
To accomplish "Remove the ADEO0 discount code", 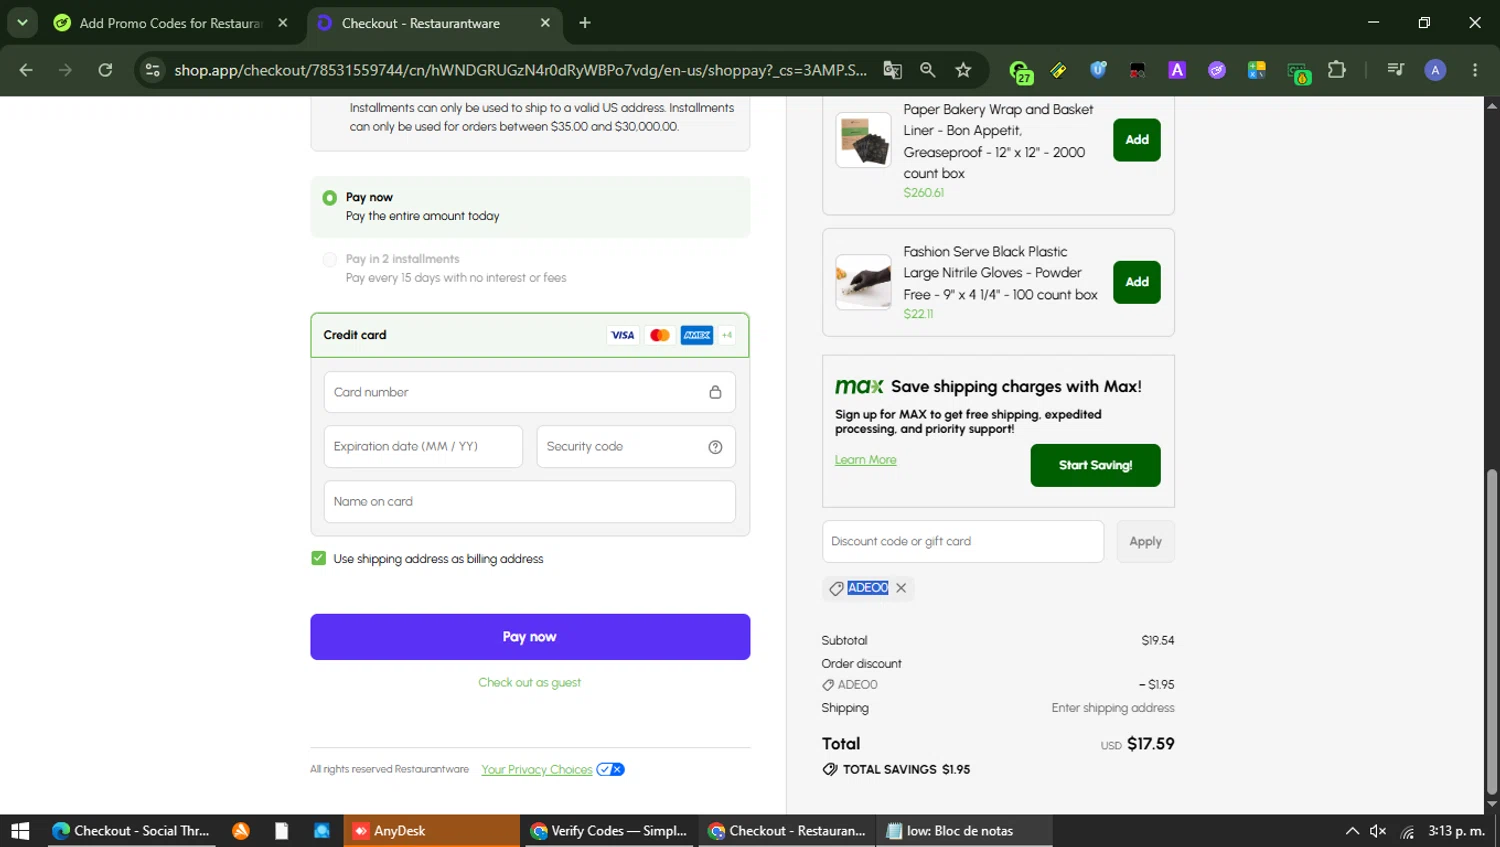I will tap(901, 588).
